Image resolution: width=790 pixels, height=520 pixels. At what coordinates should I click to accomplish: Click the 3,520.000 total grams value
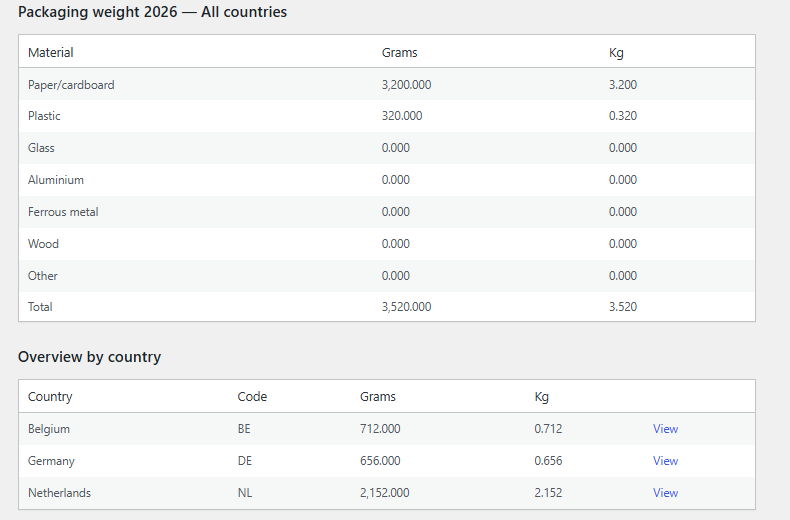pyautogui.click(x=406, y=307)
